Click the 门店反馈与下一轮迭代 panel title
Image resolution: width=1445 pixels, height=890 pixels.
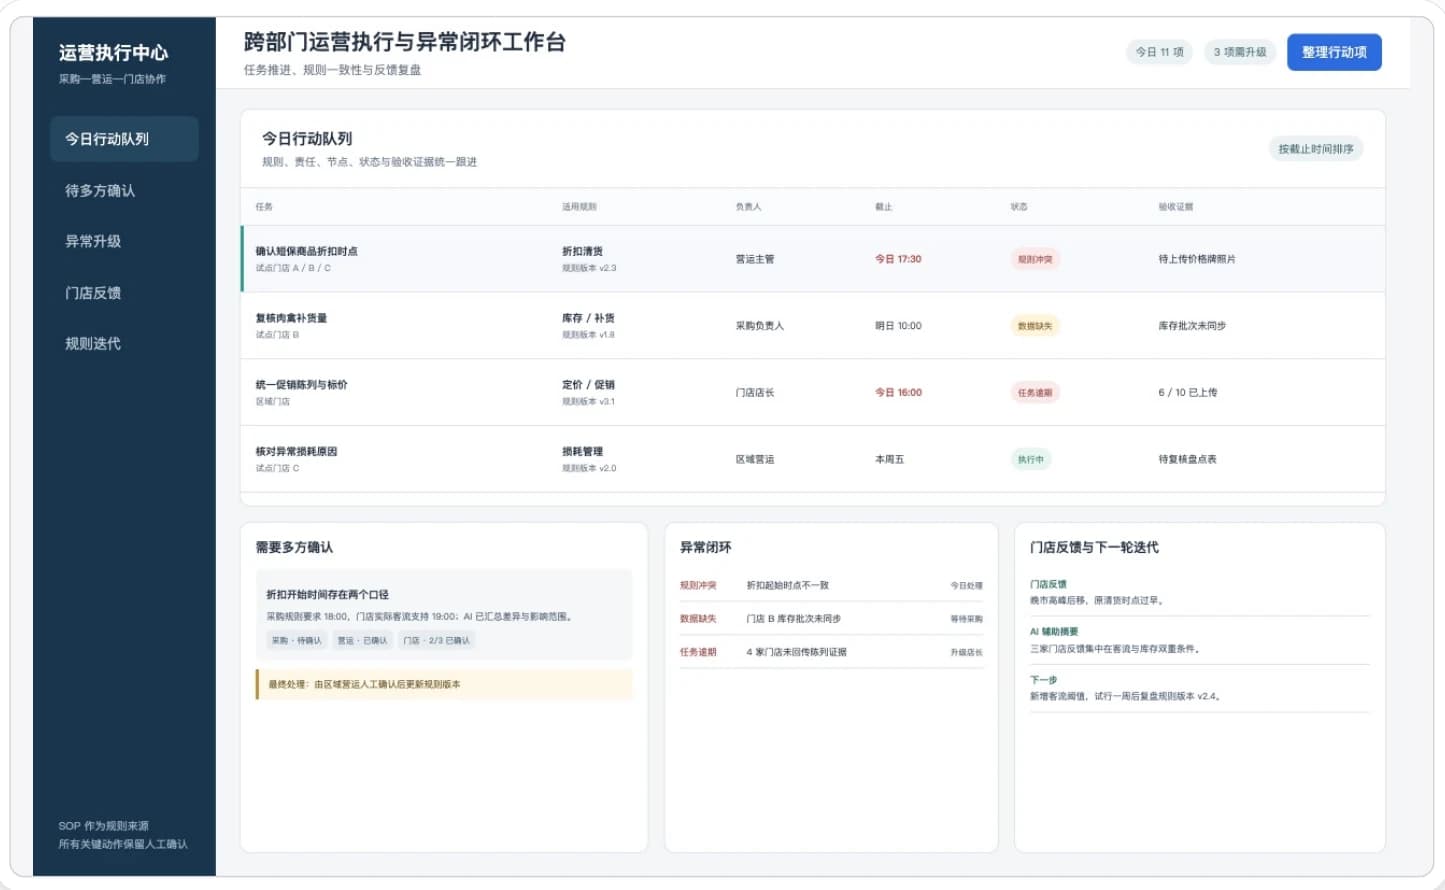tap(1094, 547)
